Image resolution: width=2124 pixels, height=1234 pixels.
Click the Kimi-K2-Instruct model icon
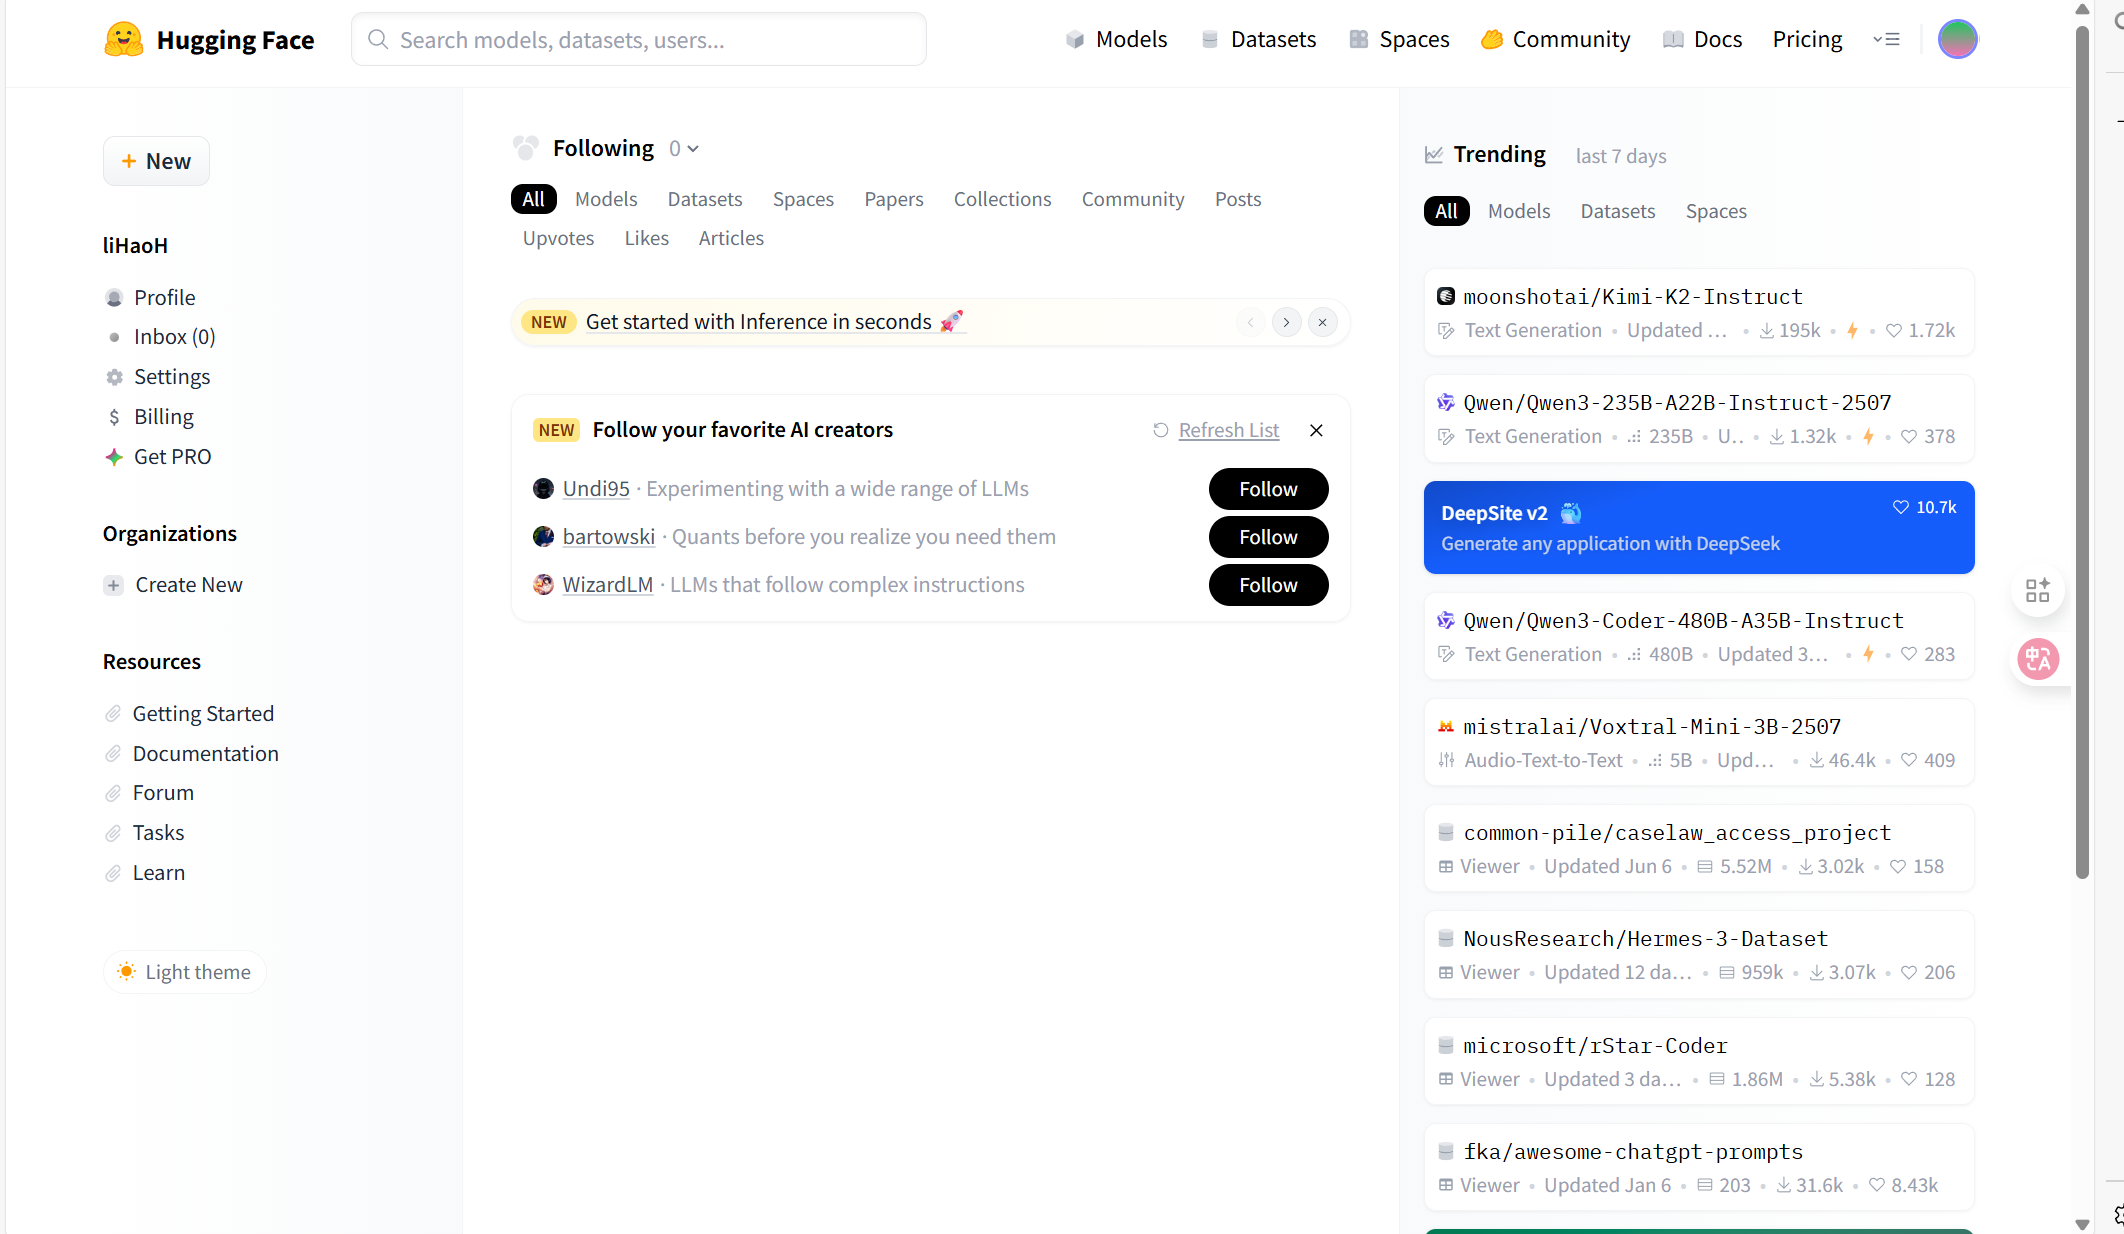pos(1446,296)
